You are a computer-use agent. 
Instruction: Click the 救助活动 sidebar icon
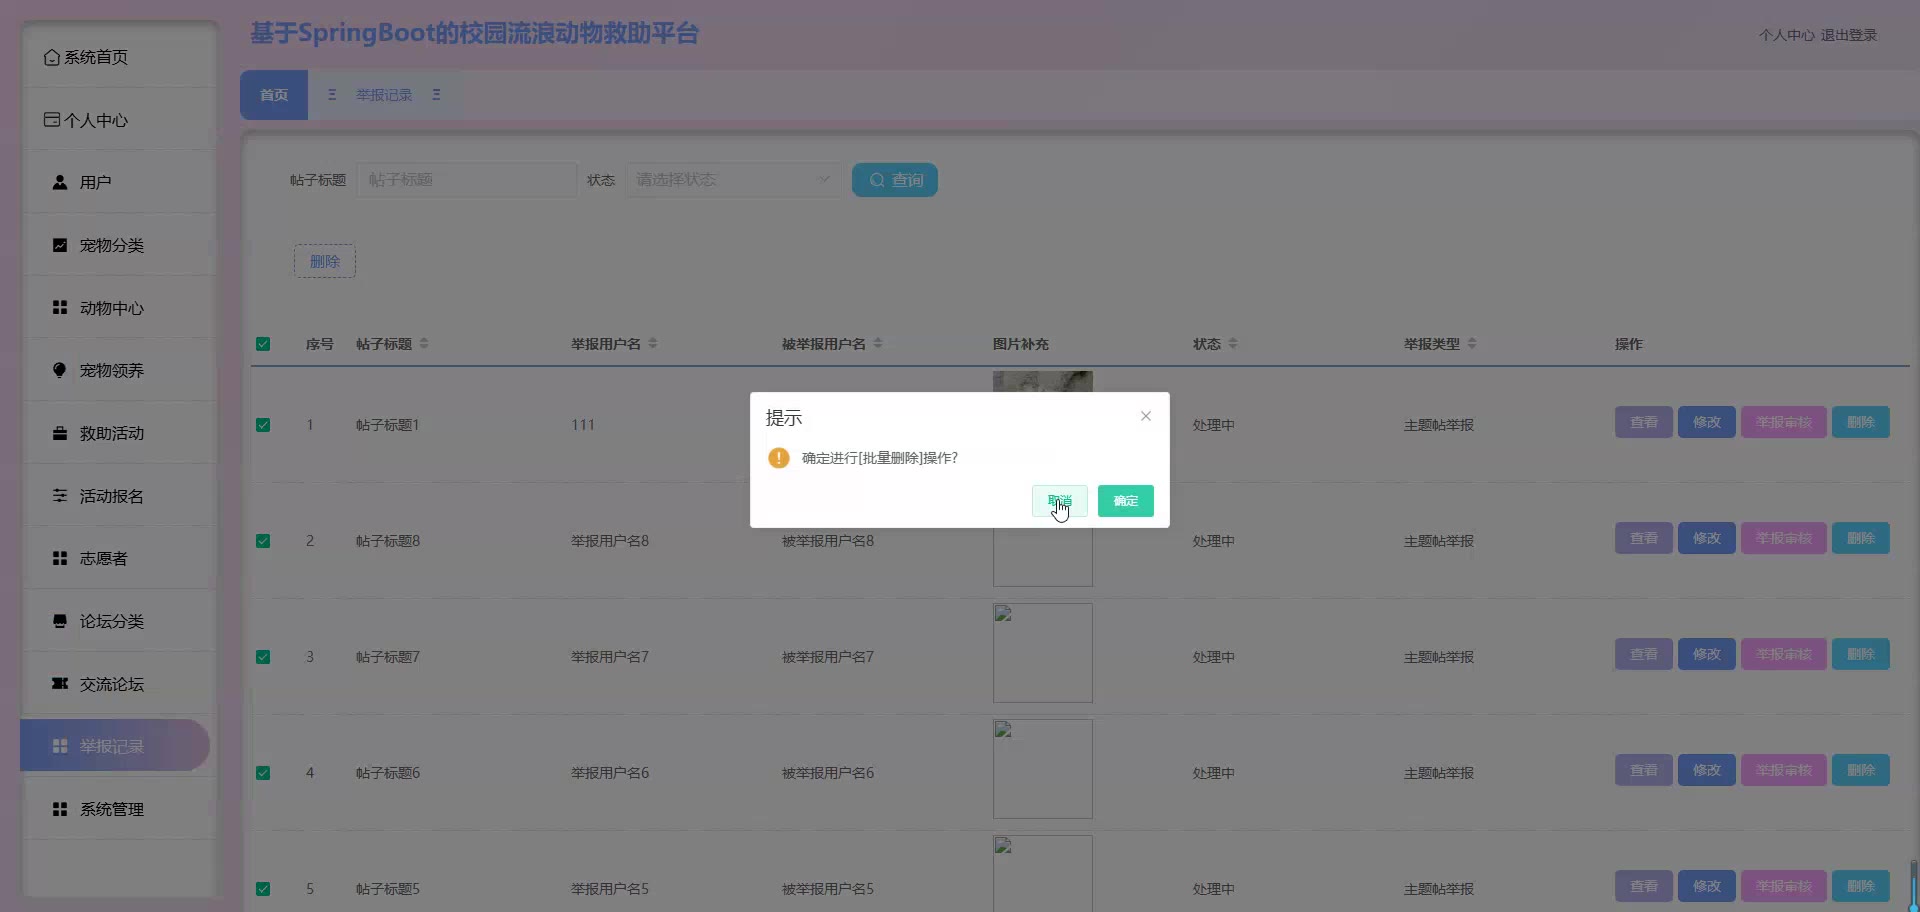click(x=60, y=433)
